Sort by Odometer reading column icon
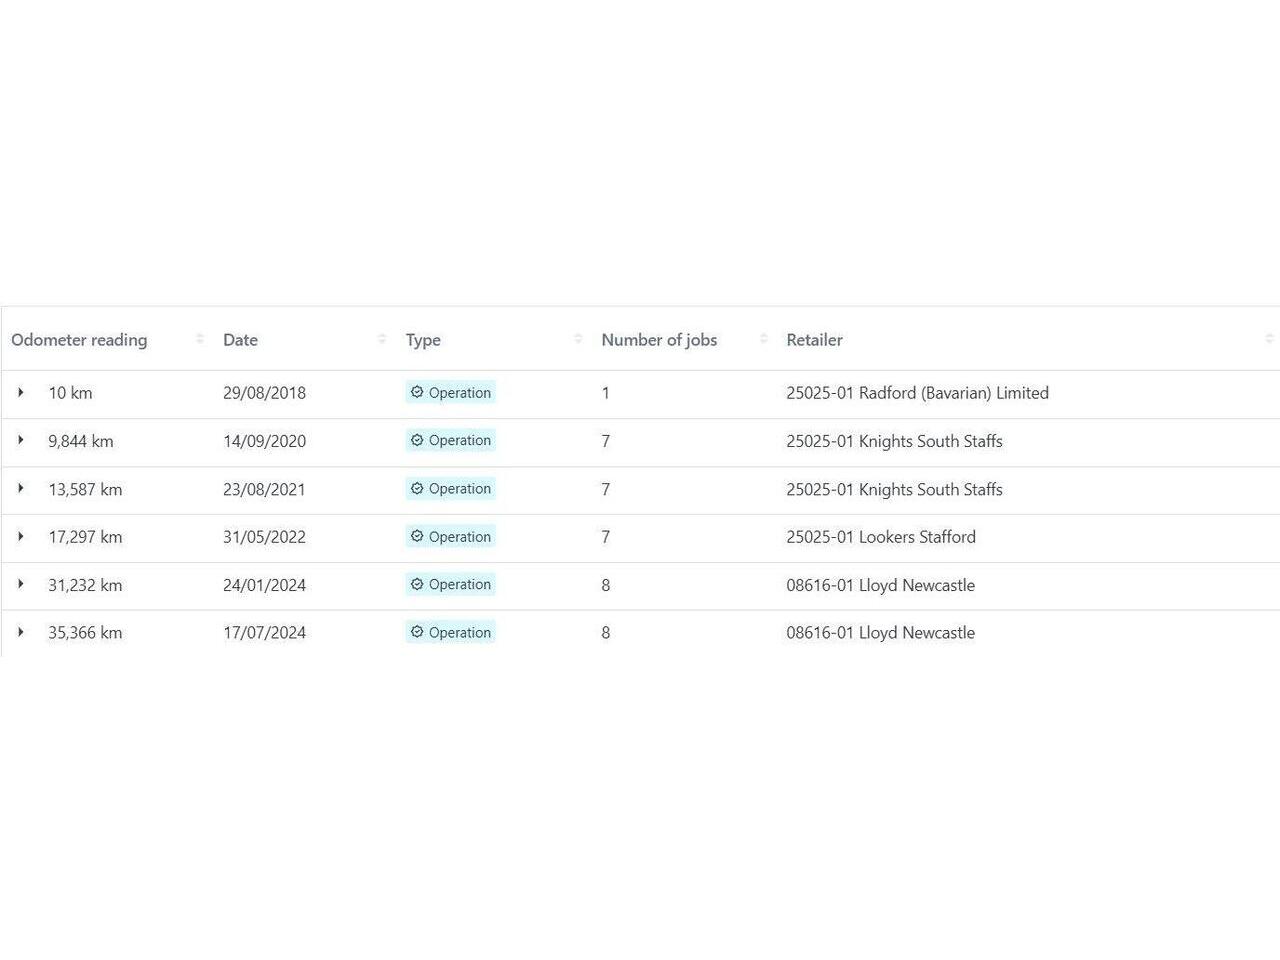The height and width of the screenshot is (960, 1280). point(200,339)
